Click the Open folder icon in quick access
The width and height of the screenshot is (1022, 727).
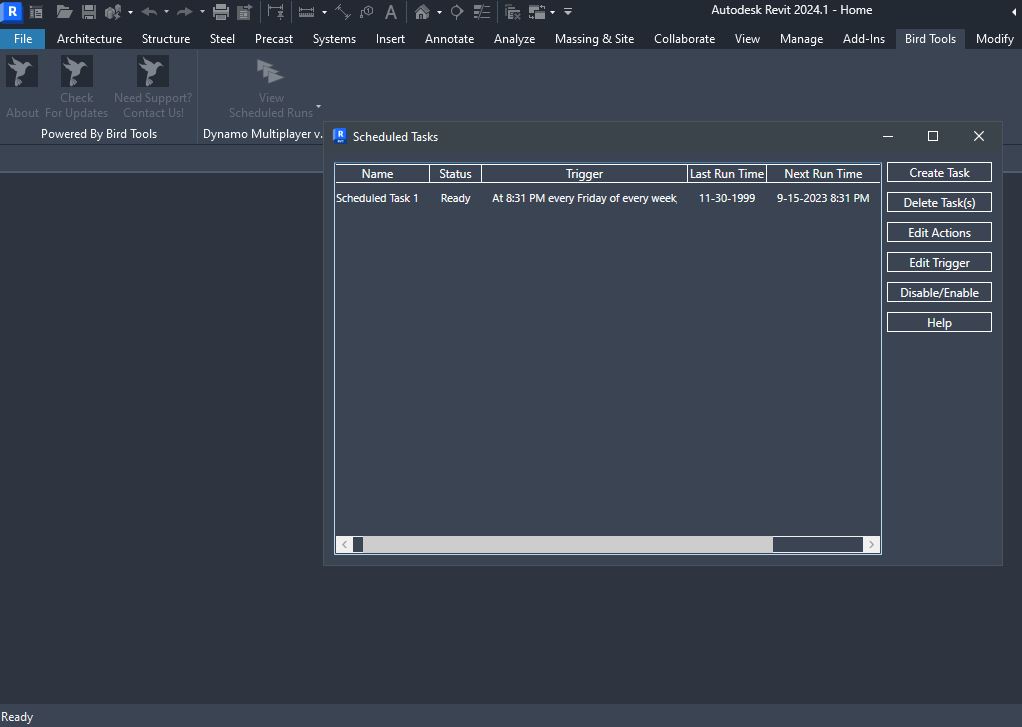[x=64, y=12]
